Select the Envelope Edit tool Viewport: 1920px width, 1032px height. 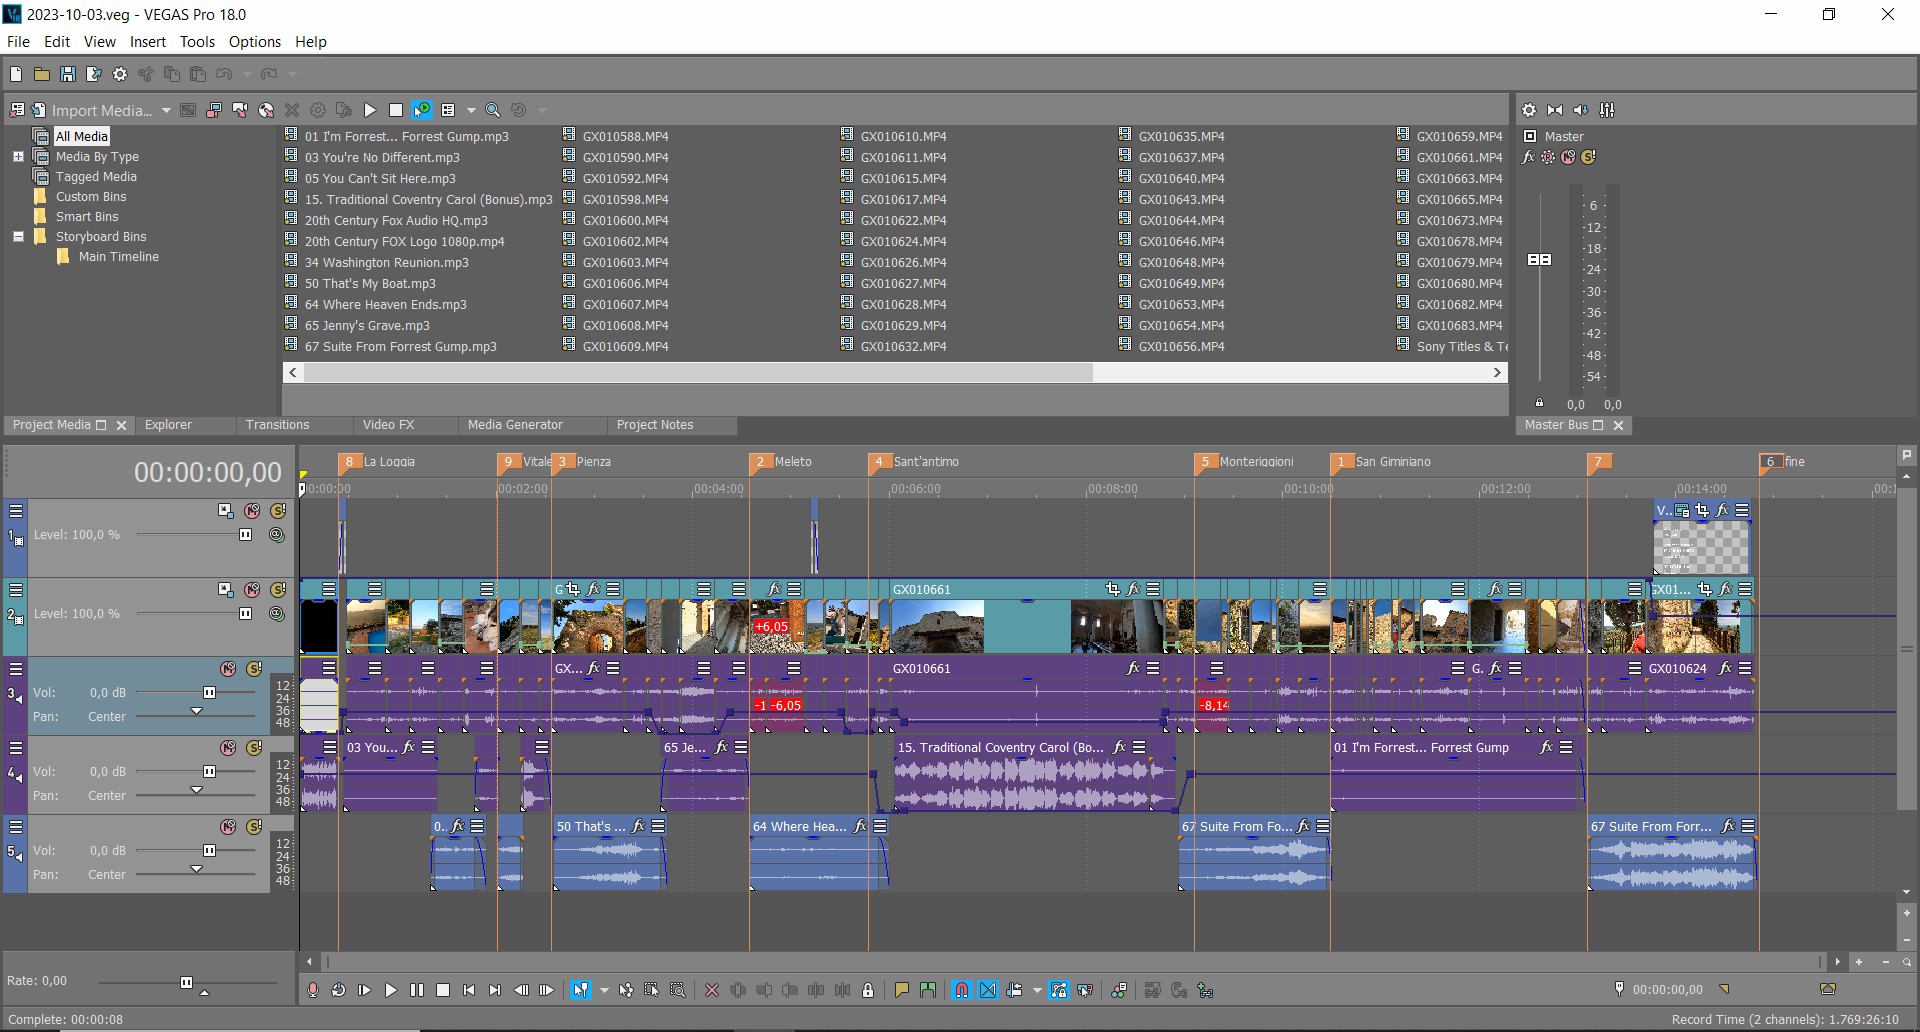(626, 990)
